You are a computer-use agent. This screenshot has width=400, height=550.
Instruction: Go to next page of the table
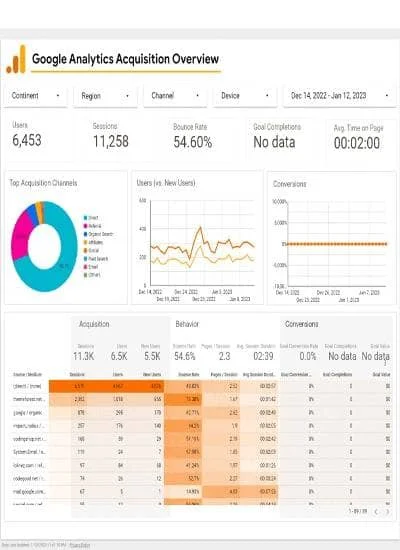pyautogui.click(x=387, y=512)
